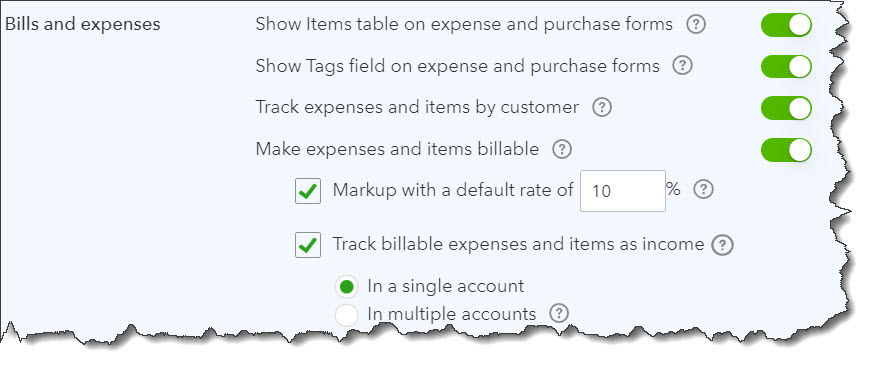Open help icon beside Show Items table
This screenshot has width=874, height=367.
coord(696,25)
